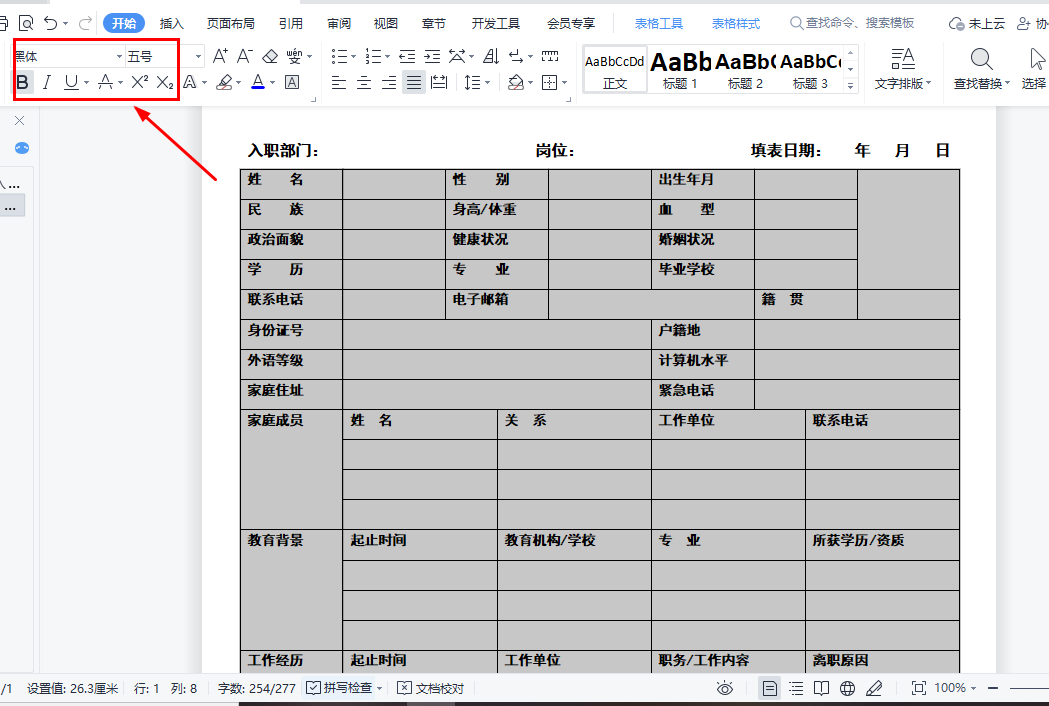The width and height of the screenshot is (1049, 706).
Task: Apply strikethrough text icon
Action: click(106, 82)
